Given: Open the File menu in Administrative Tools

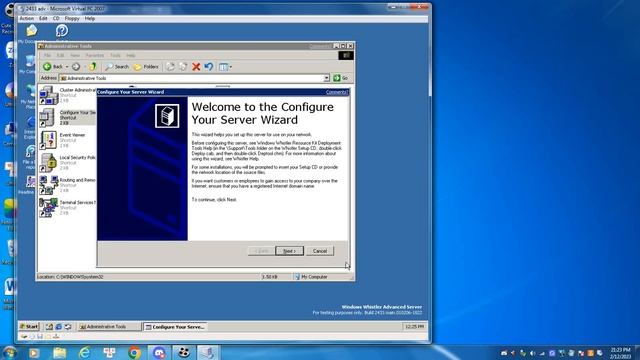Looking at the screenshot, I should [x=47, y=55].
